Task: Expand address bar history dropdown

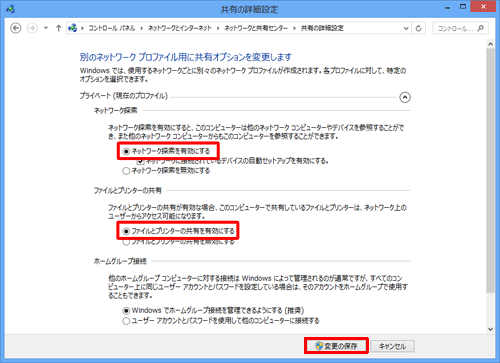Action: coord(406,28)
